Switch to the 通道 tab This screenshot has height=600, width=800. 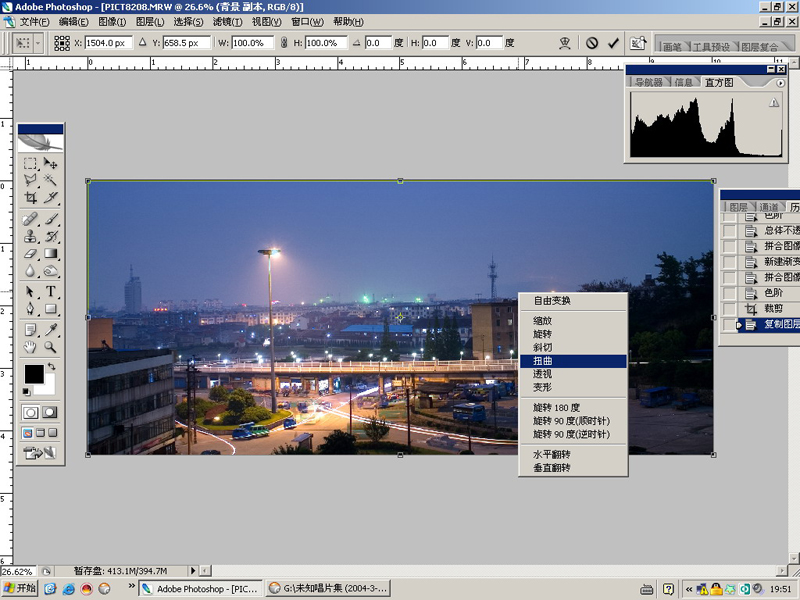(768, 207)
